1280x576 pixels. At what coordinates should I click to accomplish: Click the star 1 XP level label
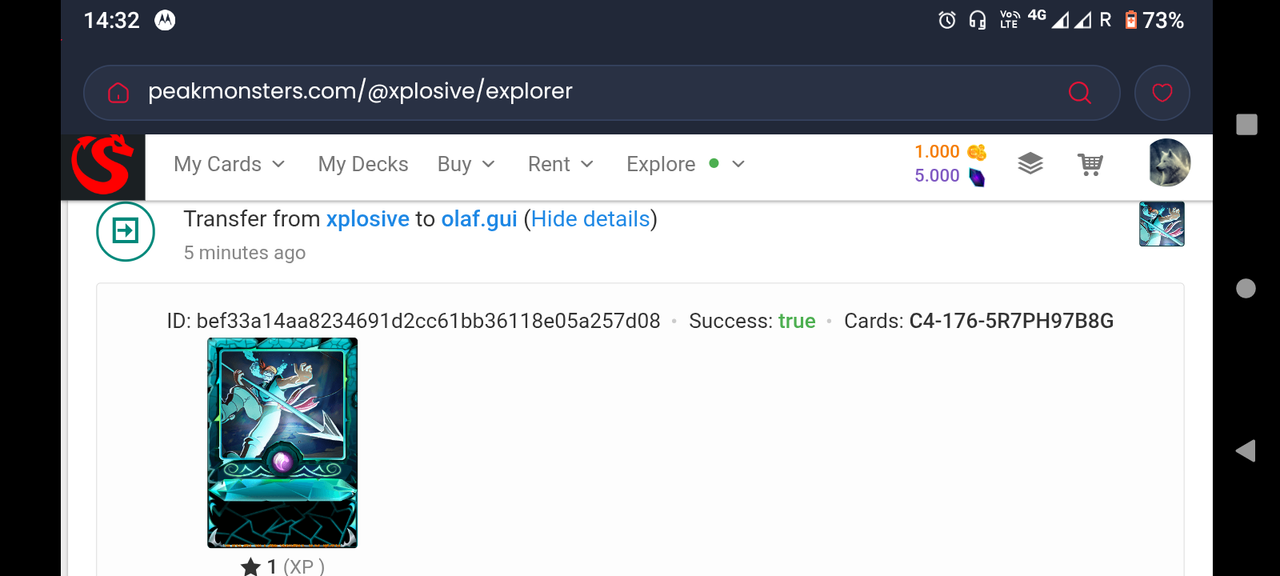pyautogui.click(x=282, y=567)
